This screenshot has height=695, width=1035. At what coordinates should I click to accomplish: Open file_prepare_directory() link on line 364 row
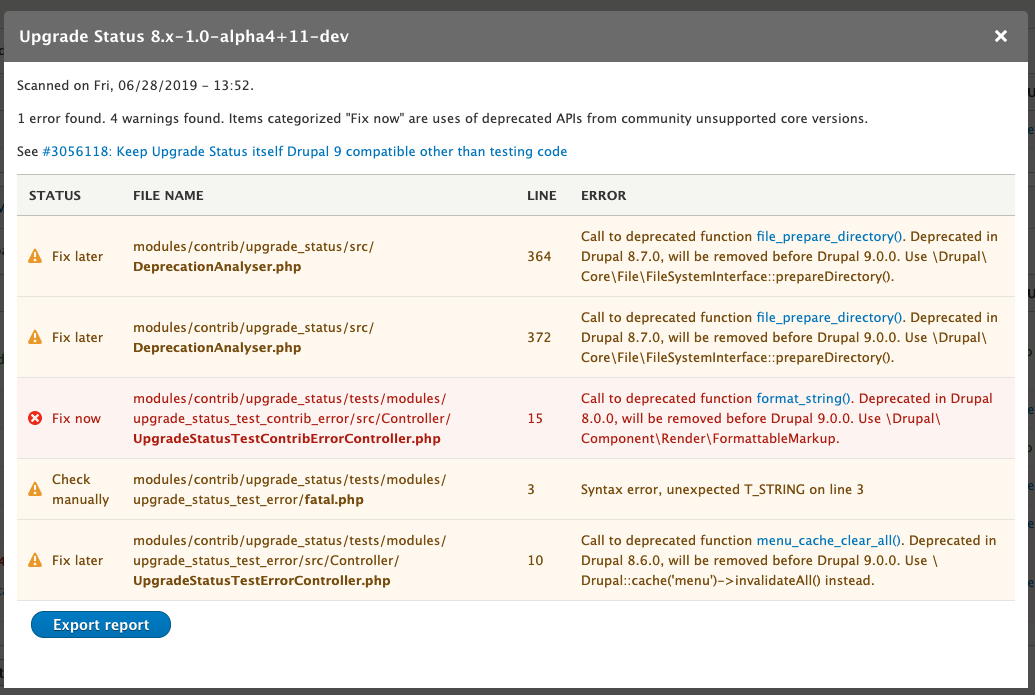pyautogui.click(x=829, y=236)
